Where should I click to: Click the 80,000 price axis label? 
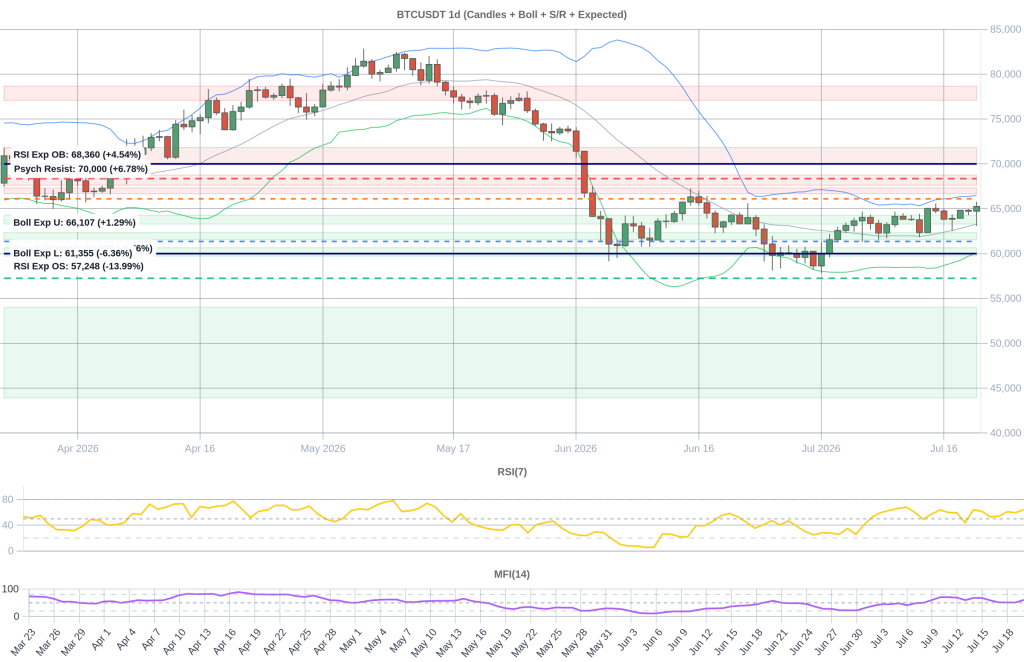pos(1005,74)
